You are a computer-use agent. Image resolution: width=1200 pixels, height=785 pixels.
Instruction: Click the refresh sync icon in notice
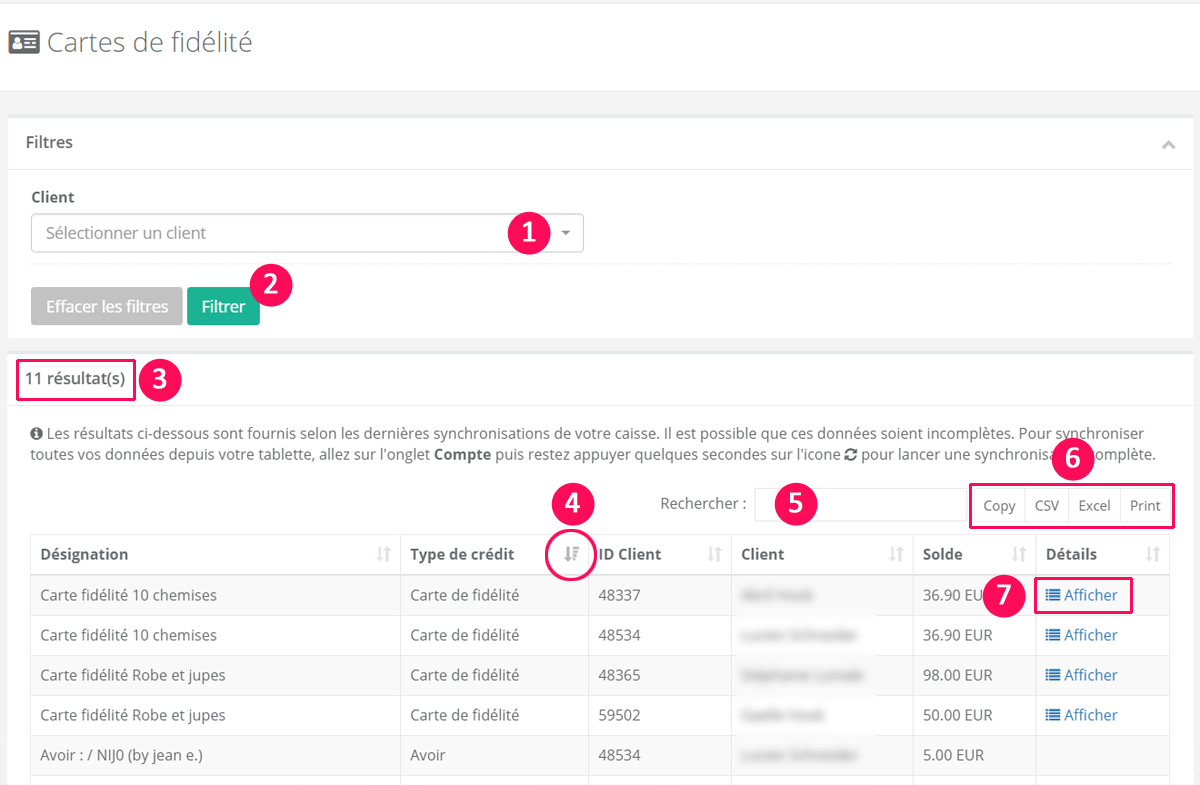coord(851,455)
